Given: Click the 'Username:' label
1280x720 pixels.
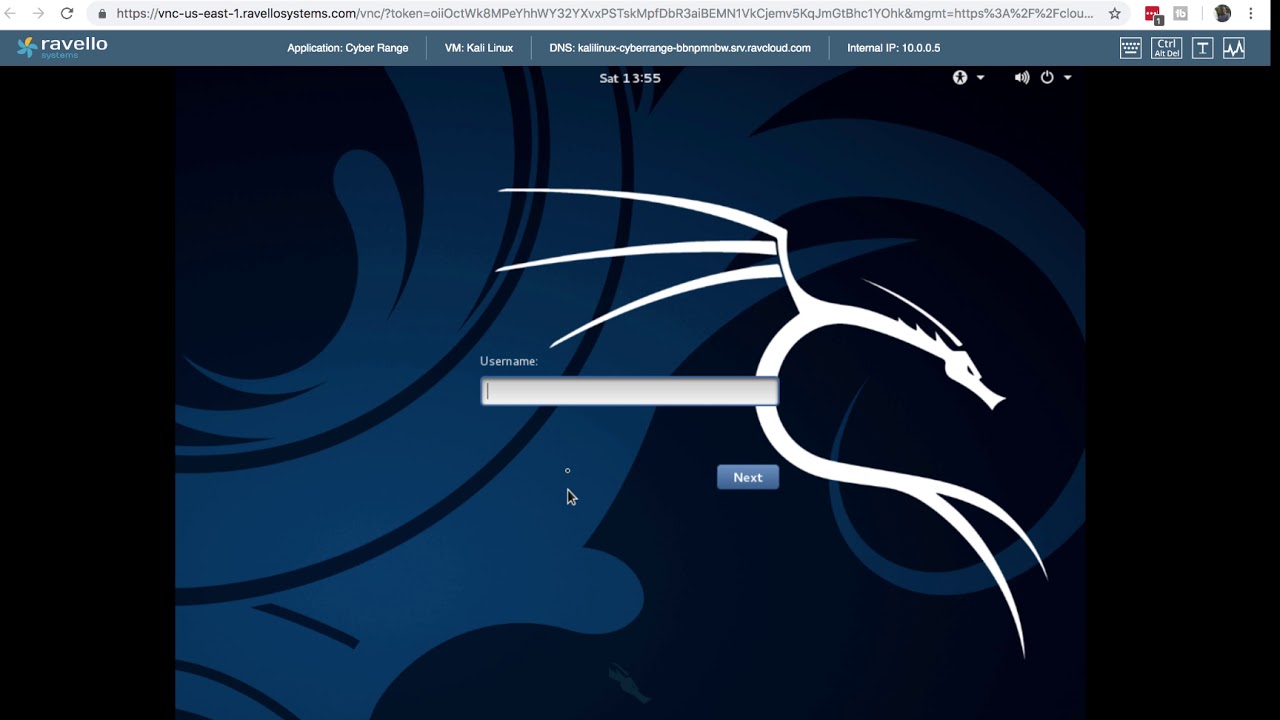Looking at the screenshot, I should click(x=509, y=361).
